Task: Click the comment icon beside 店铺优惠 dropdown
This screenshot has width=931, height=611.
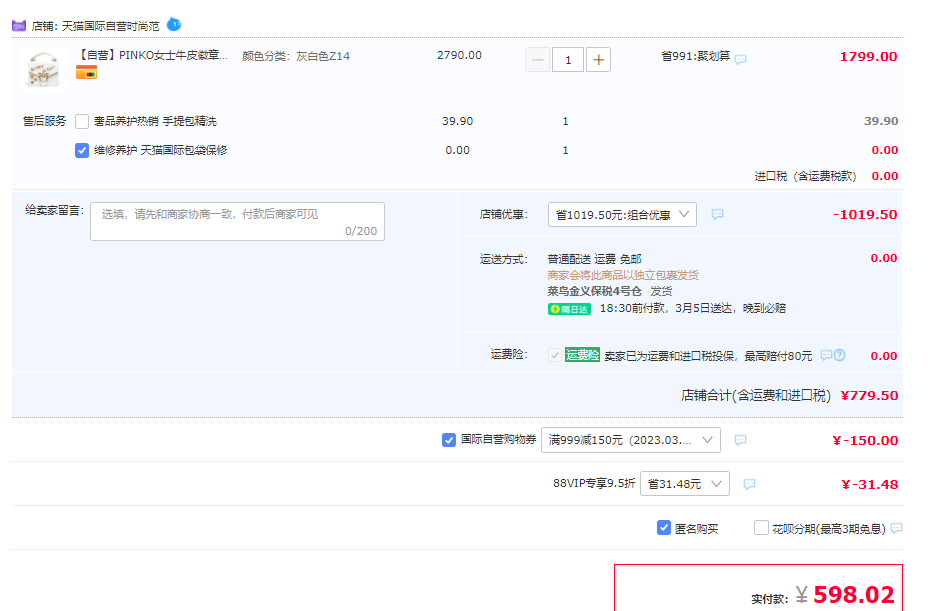Action: pos(717,214)
